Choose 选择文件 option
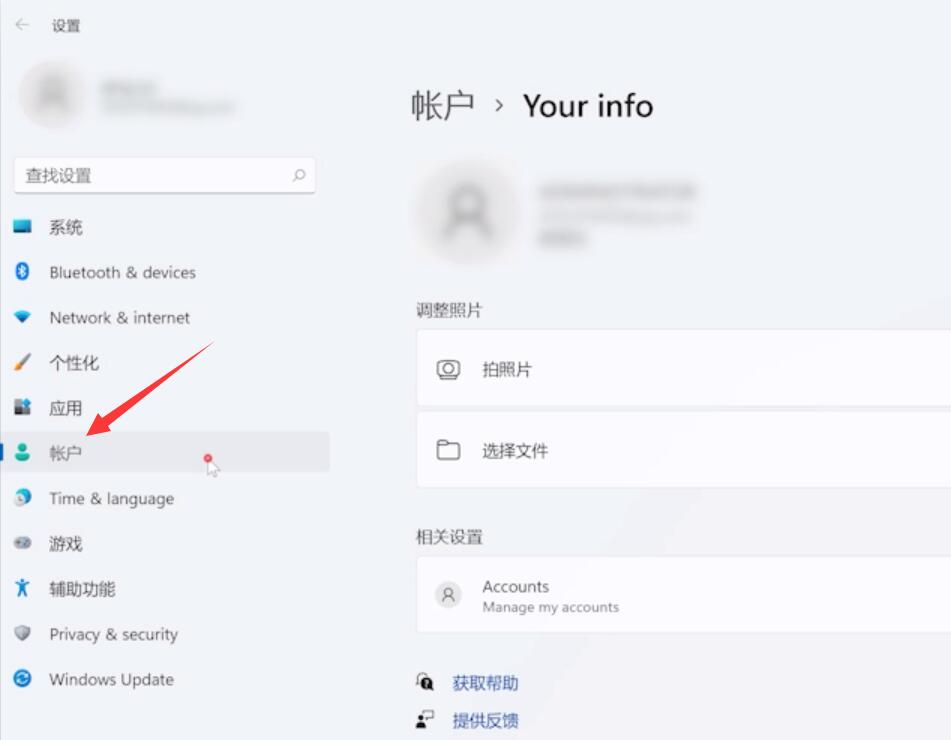The image size is (951, 740). (x=684, y=450)
